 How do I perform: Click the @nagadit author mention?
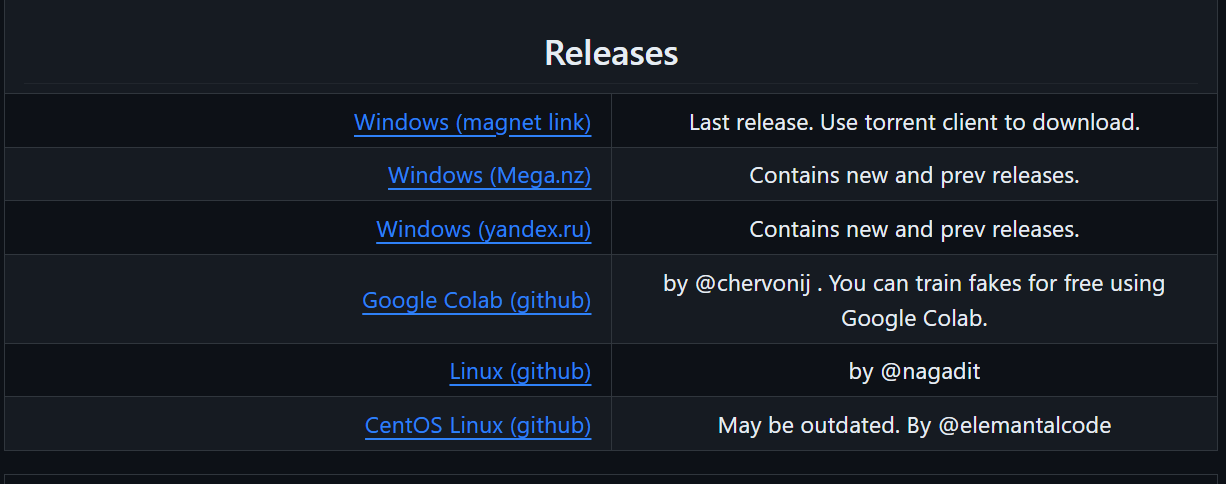pos(930,372)
